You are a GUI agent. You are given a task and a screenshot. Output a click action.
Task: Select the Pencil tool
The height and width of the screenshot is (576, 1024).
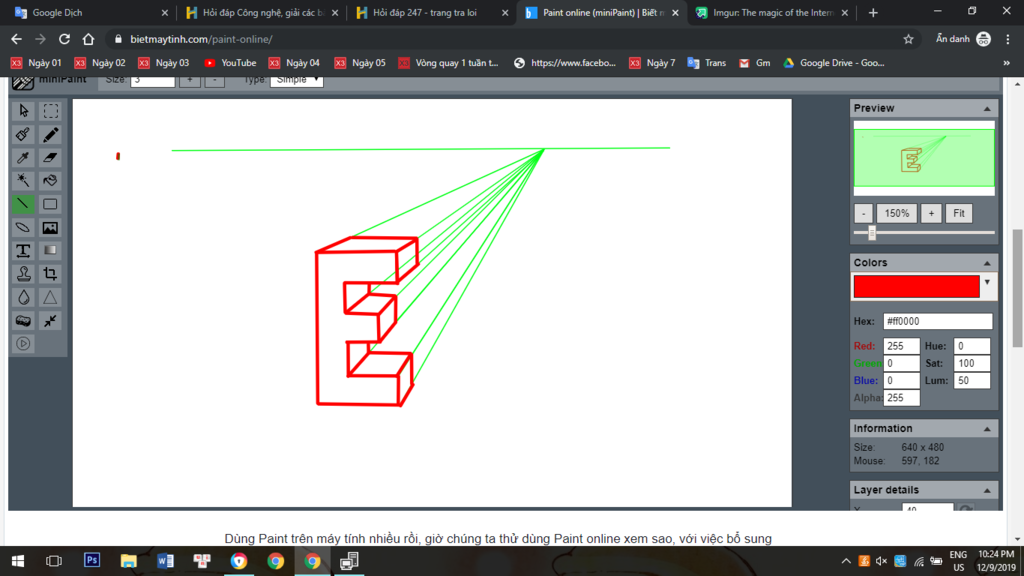[50, 135]
